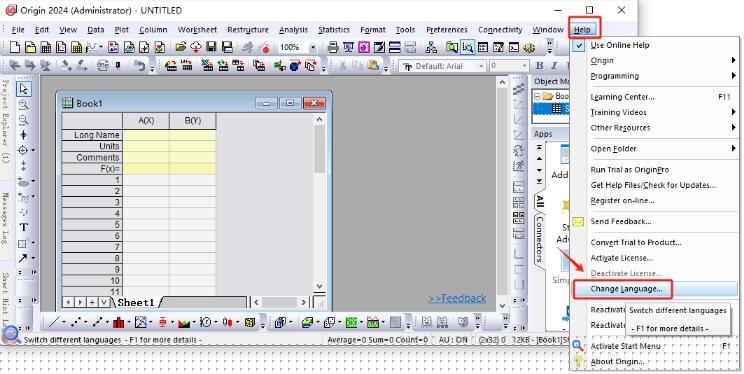
Task: Open the Analysis menu
Action: pos(293,30)
